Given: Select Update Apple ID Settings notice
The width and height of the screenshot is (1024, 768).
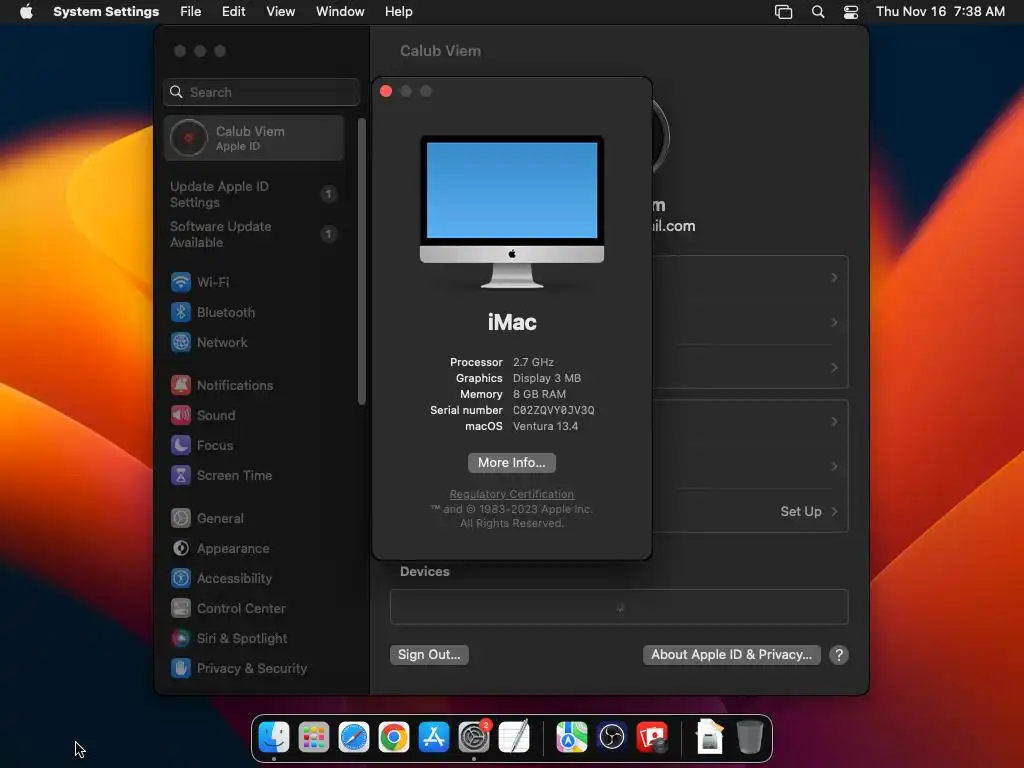Looking at the screenshot, I should pos(253,194).
